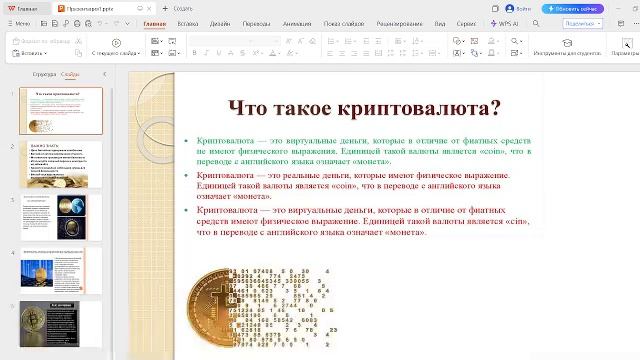
Task: Open text highlight color picker
Action: [292, 53]
